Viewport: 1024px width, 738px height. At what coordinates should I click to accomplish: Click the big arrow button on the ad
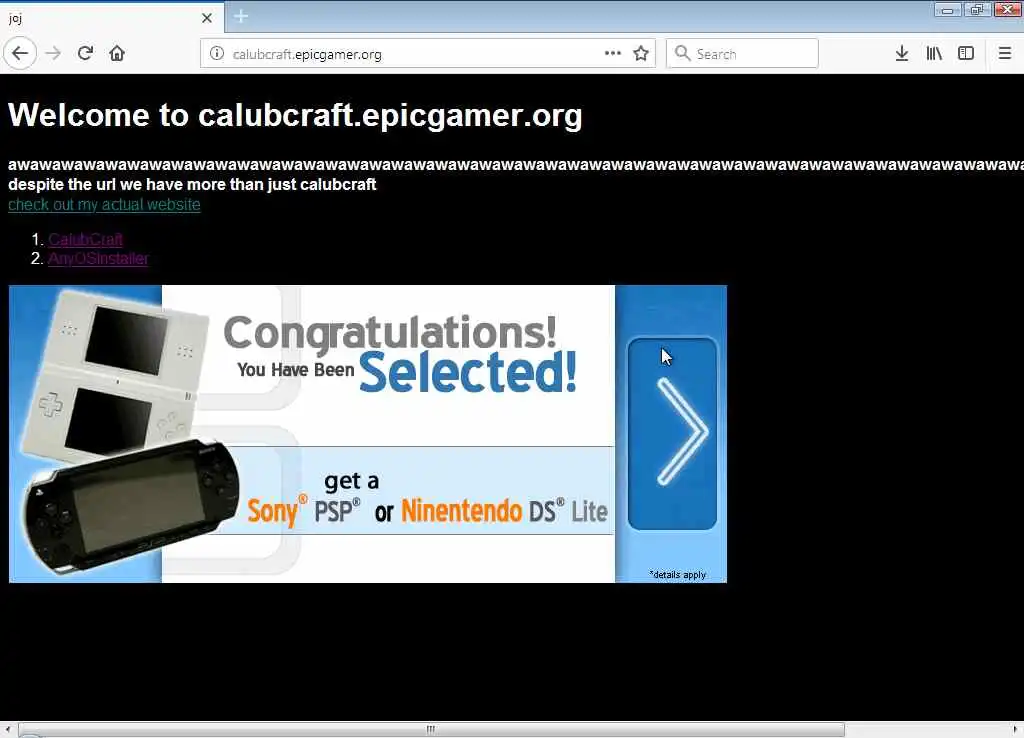(x=672, y=433)
